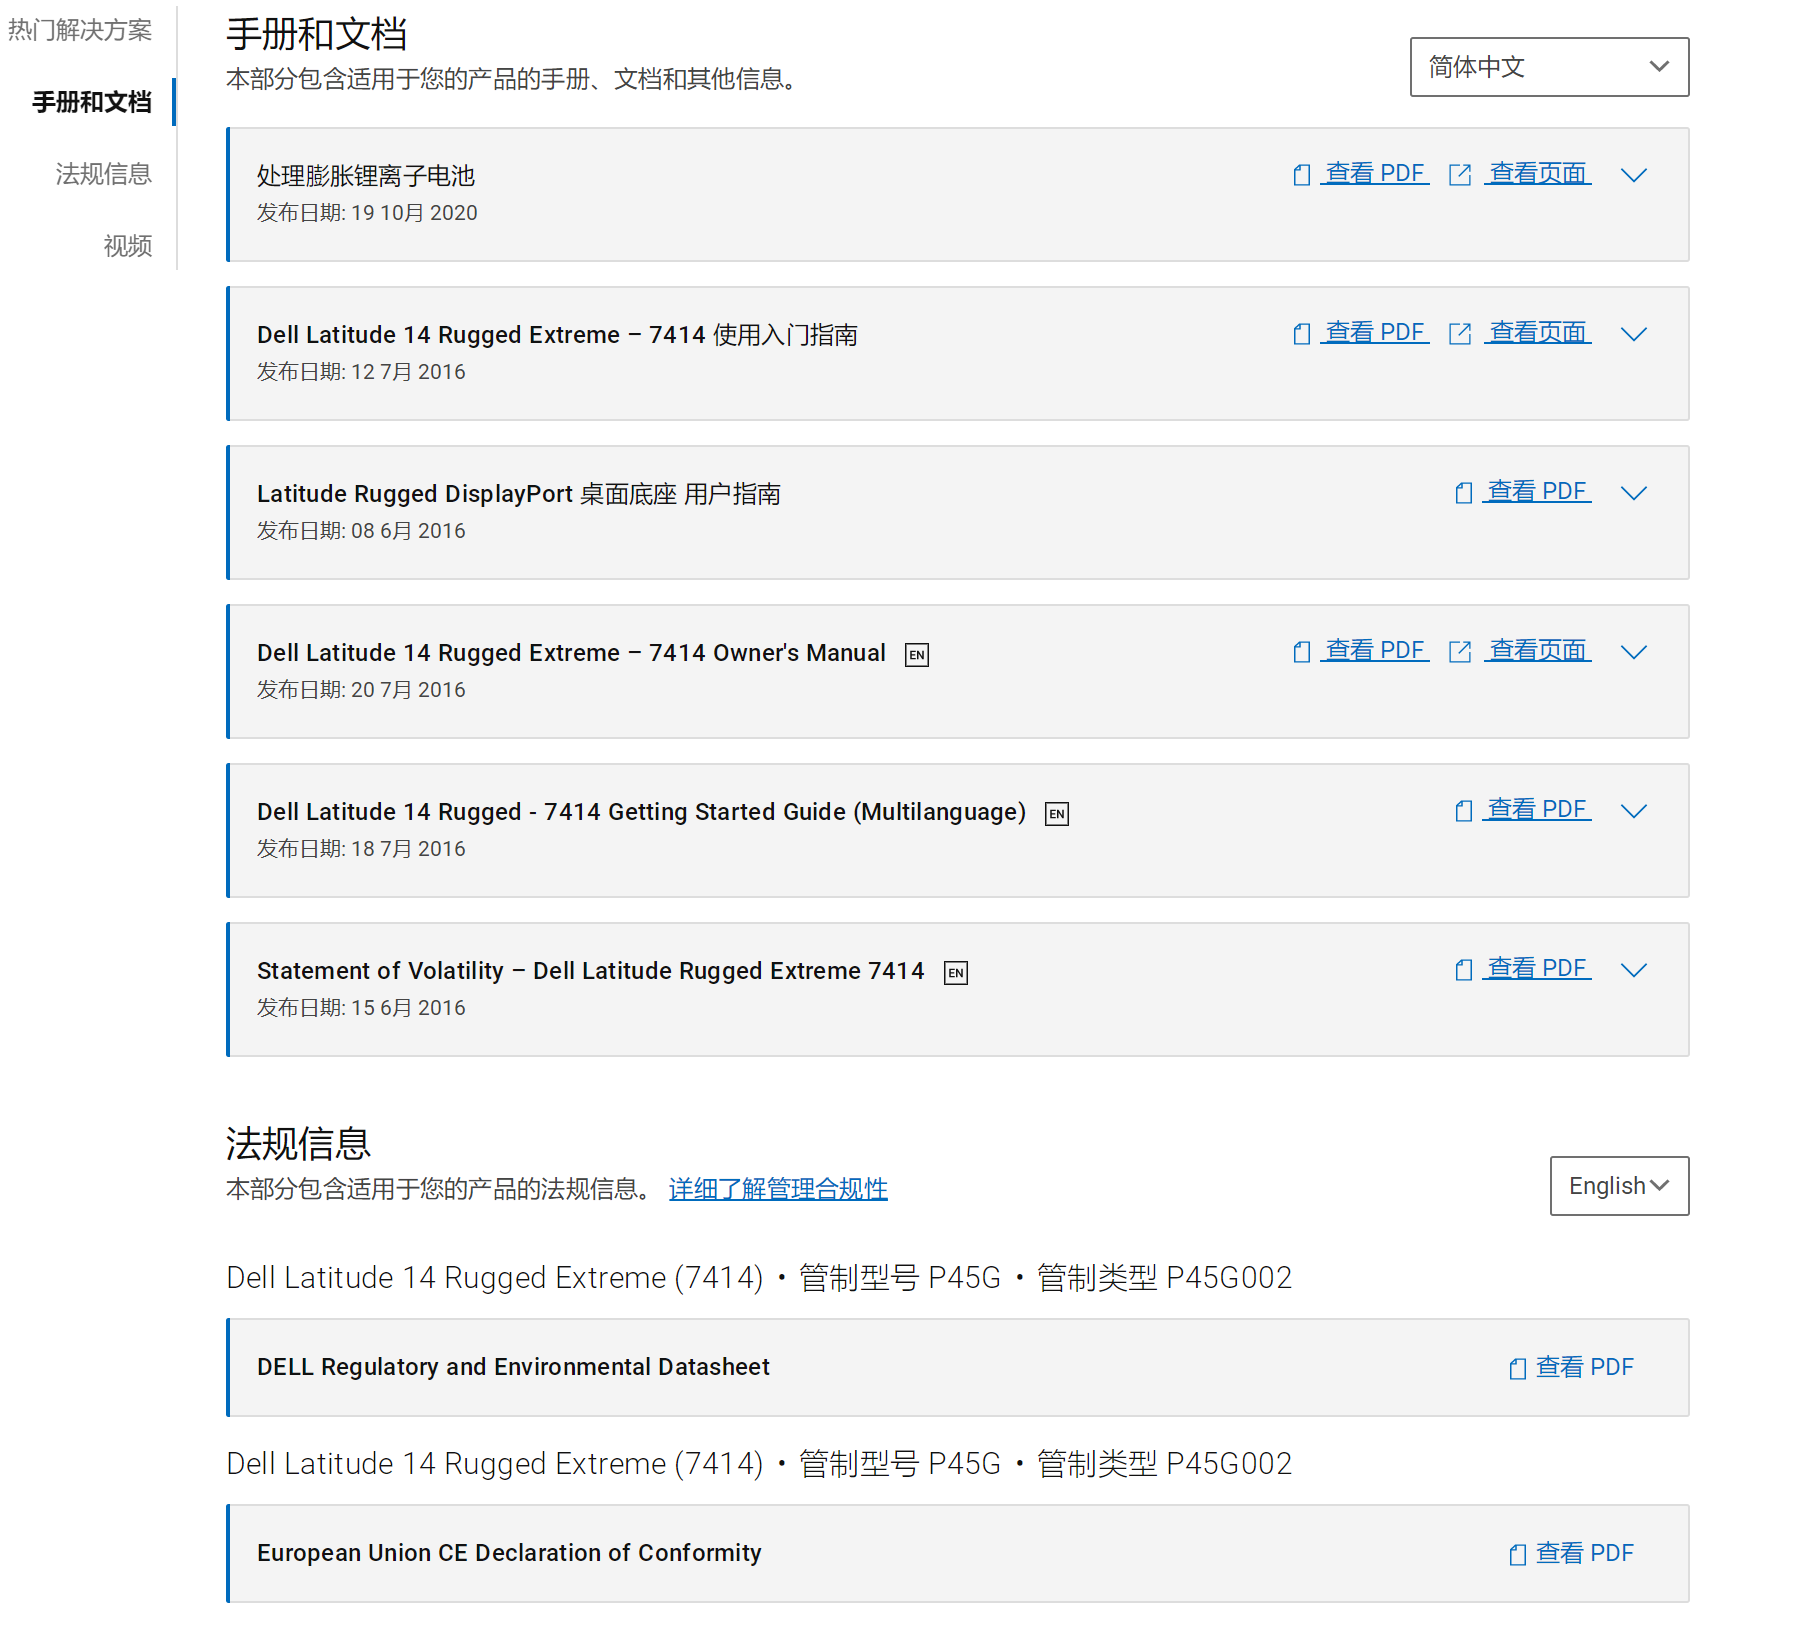Screen dimensions: 1807x1635
Task: Open 视频 section from sidebar
Action: tap(128, 246)
